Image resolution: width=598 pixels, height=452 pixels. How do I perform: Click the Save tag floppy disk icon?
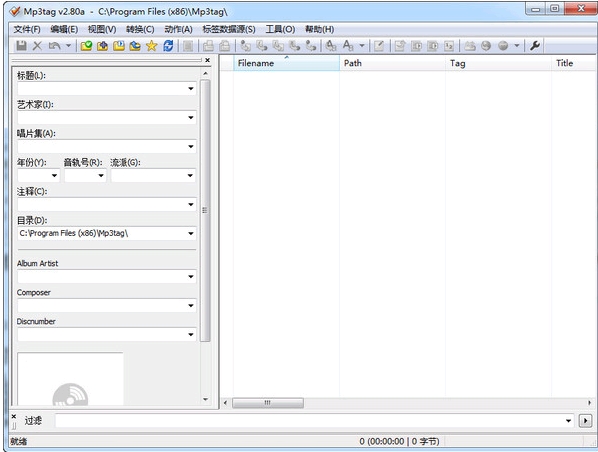click(21, 46)
